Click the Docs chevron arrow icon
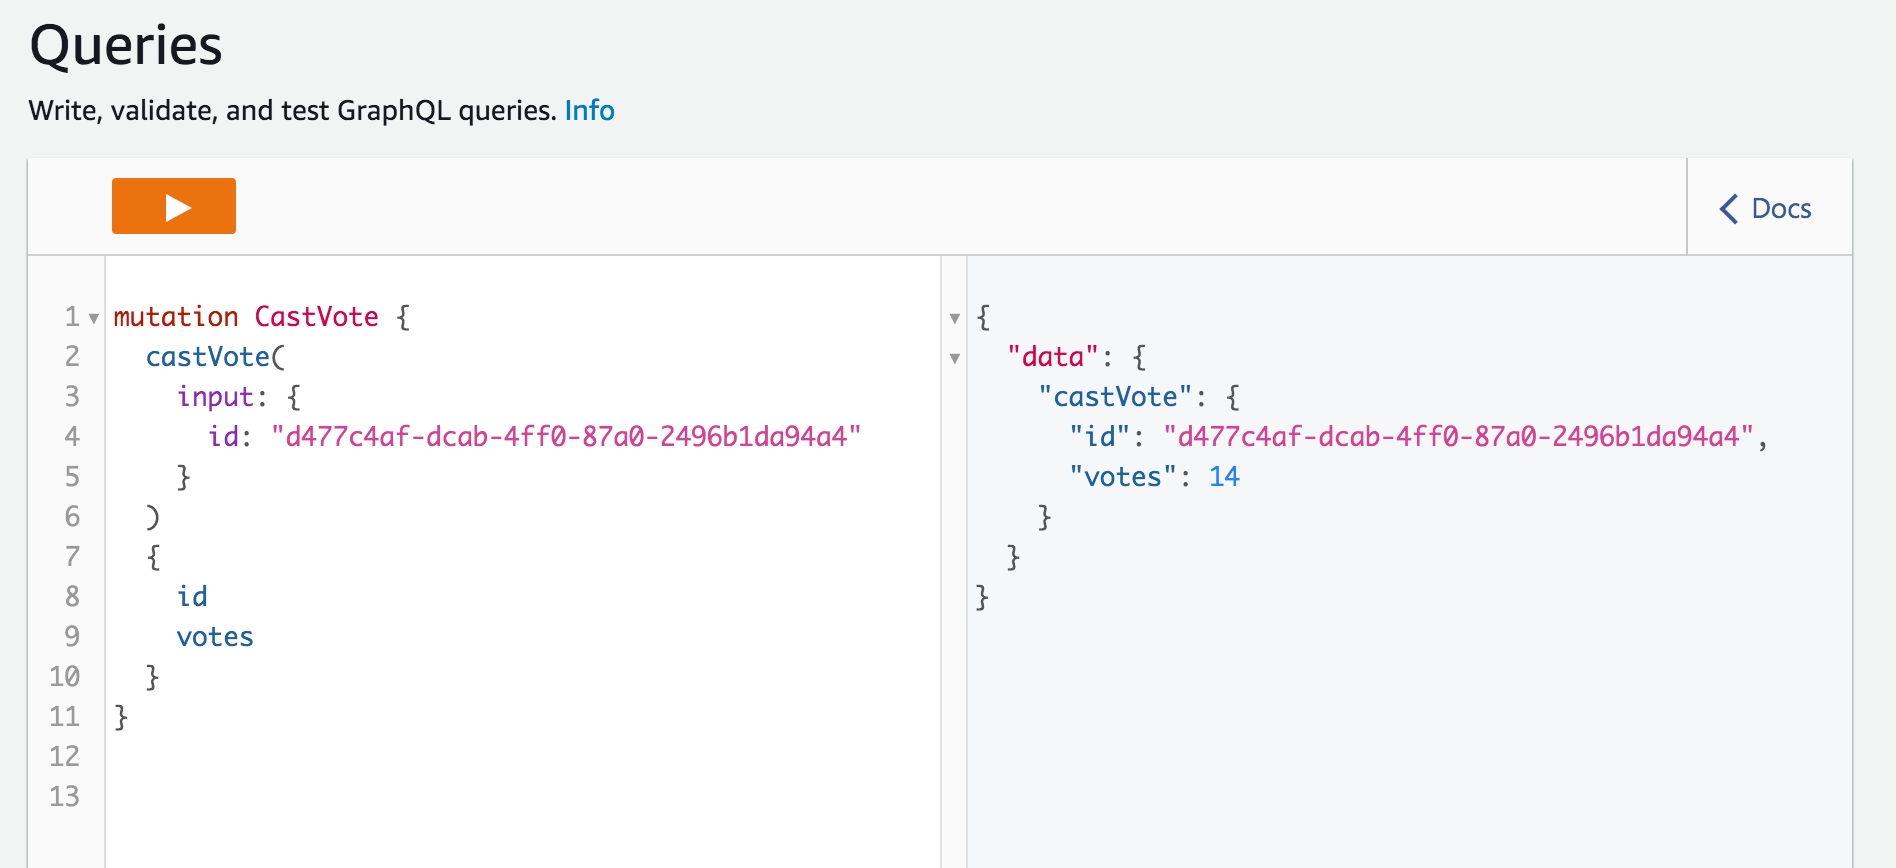Viewport: 1896px width, 868px height. (x=1728, y=208)
